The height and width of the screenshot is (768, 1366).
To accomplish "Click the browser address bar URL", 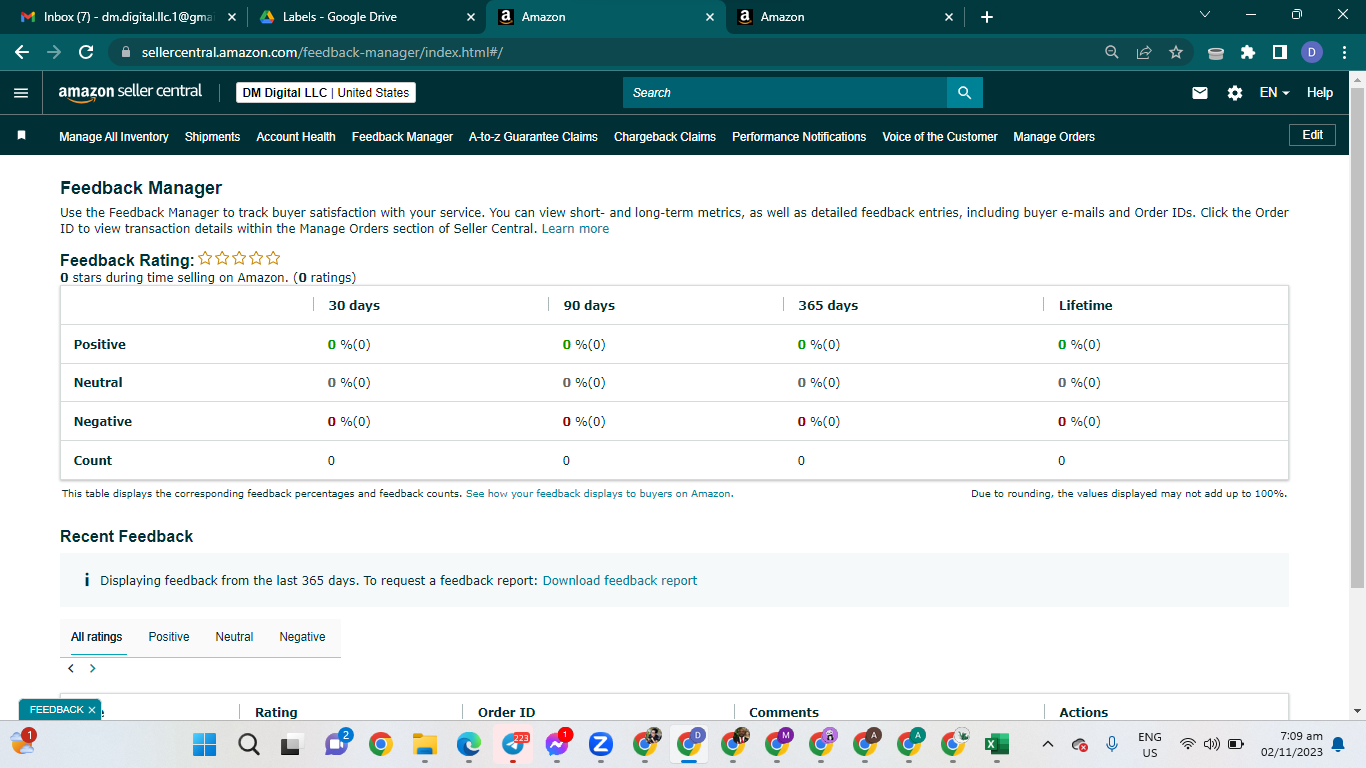I will pyautogui.click(x=321, y=52).
